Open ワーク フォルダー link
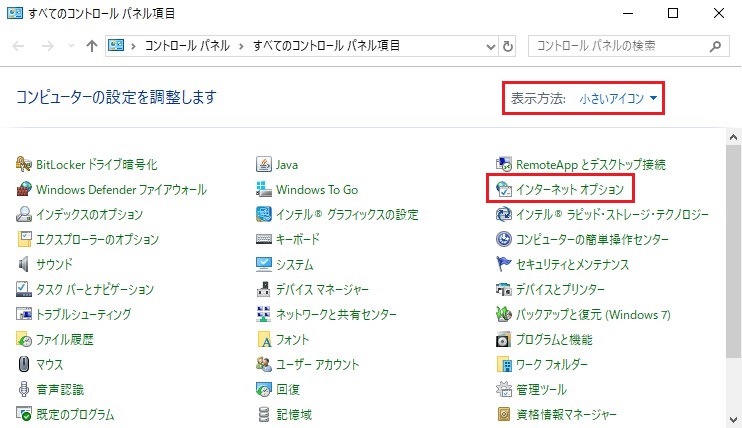This screenshot has height=428, width=742. (552, 365)
